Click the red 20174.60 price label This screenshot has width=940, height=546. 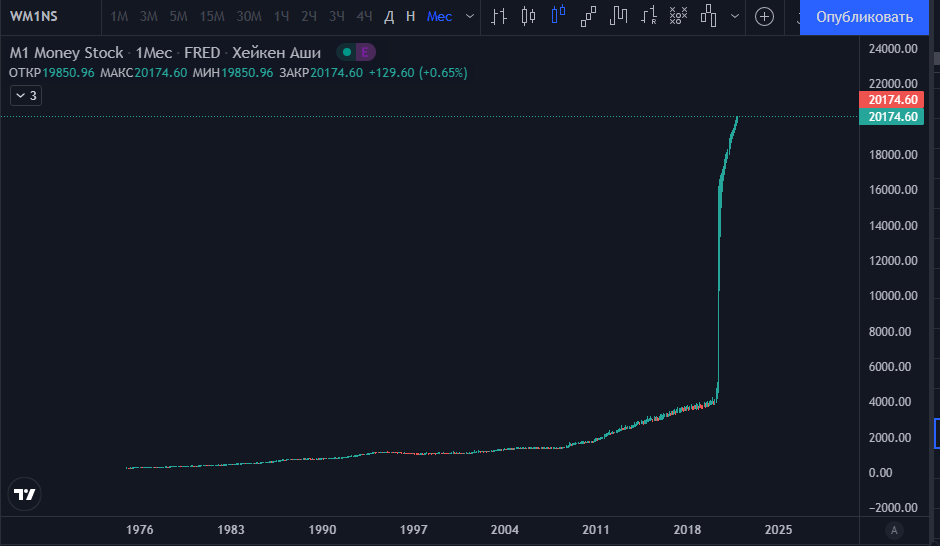891,99
